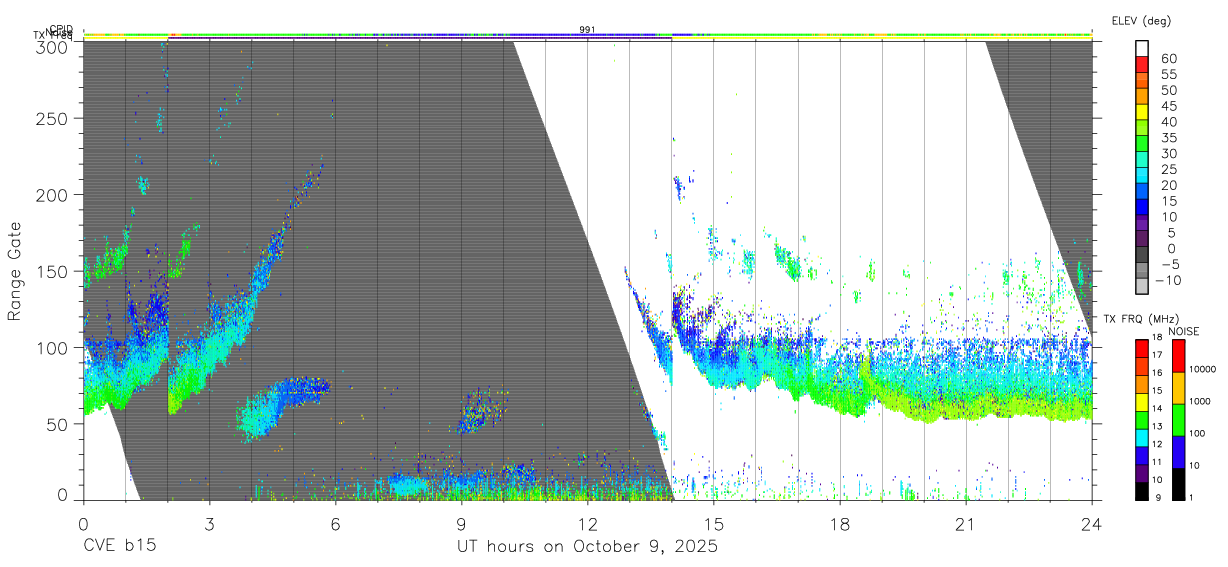Click the yellow segment of the ELEV color bar

tap(1142, 112)
